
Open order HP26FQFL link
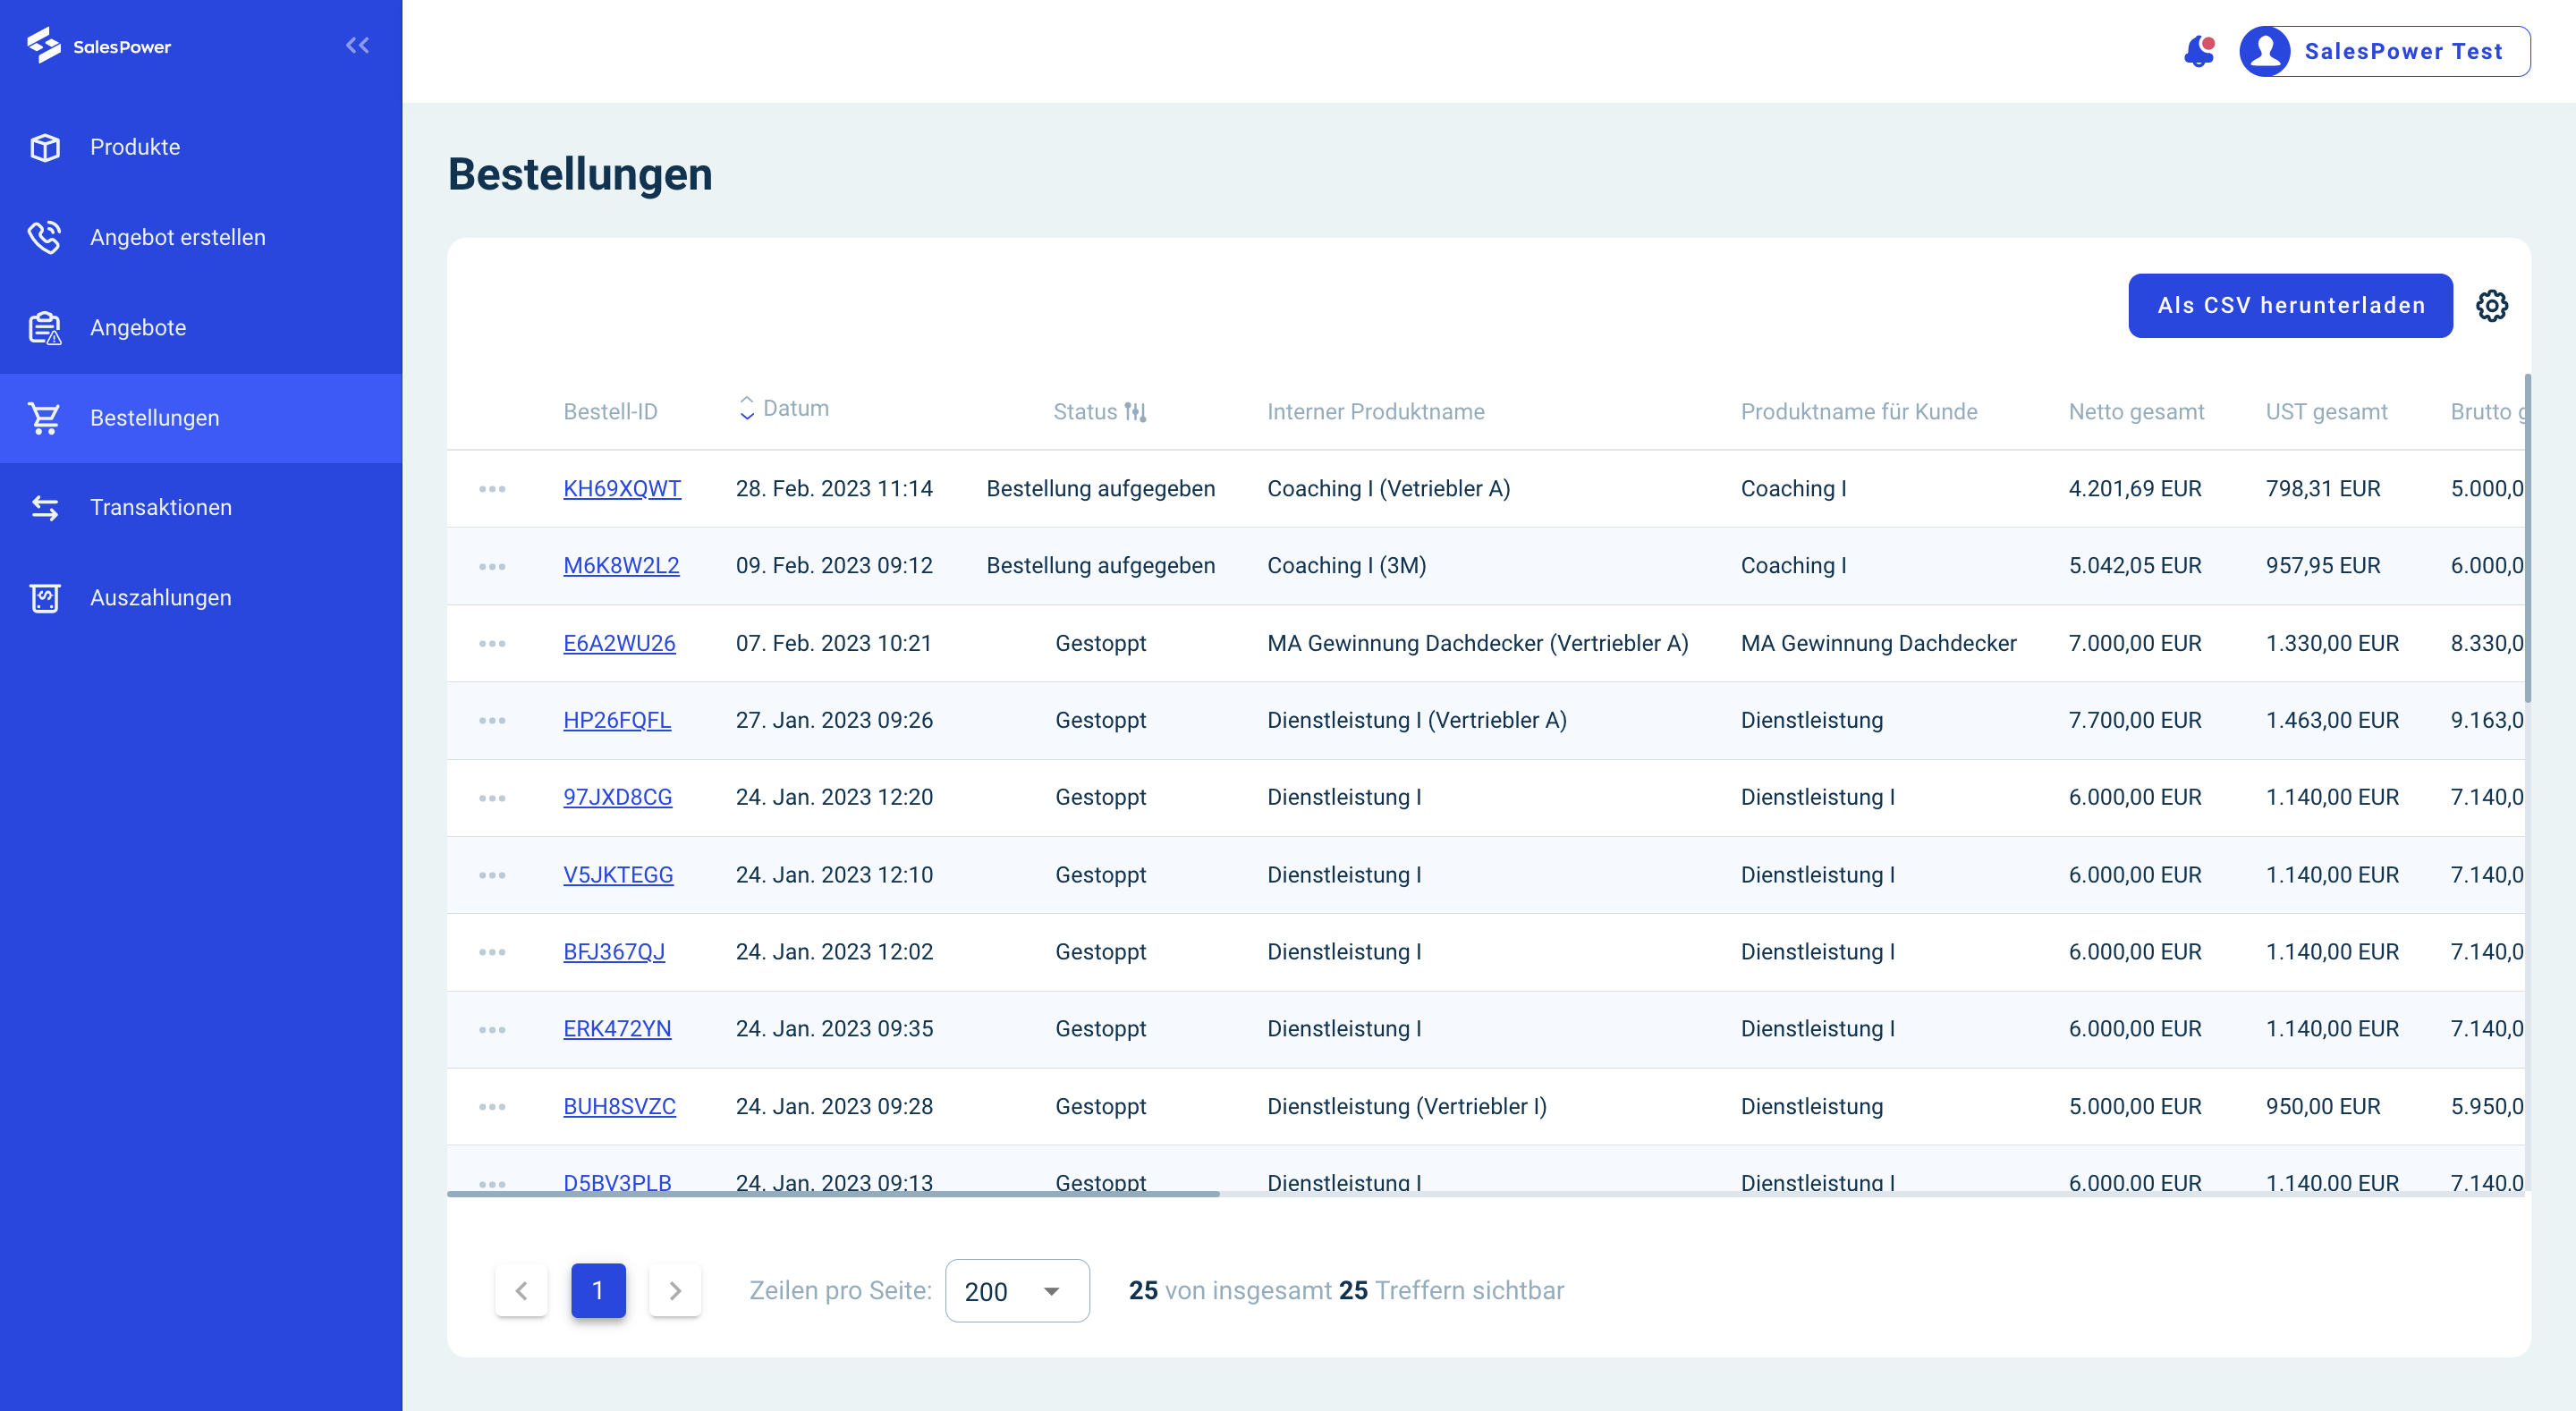[617, 720]
